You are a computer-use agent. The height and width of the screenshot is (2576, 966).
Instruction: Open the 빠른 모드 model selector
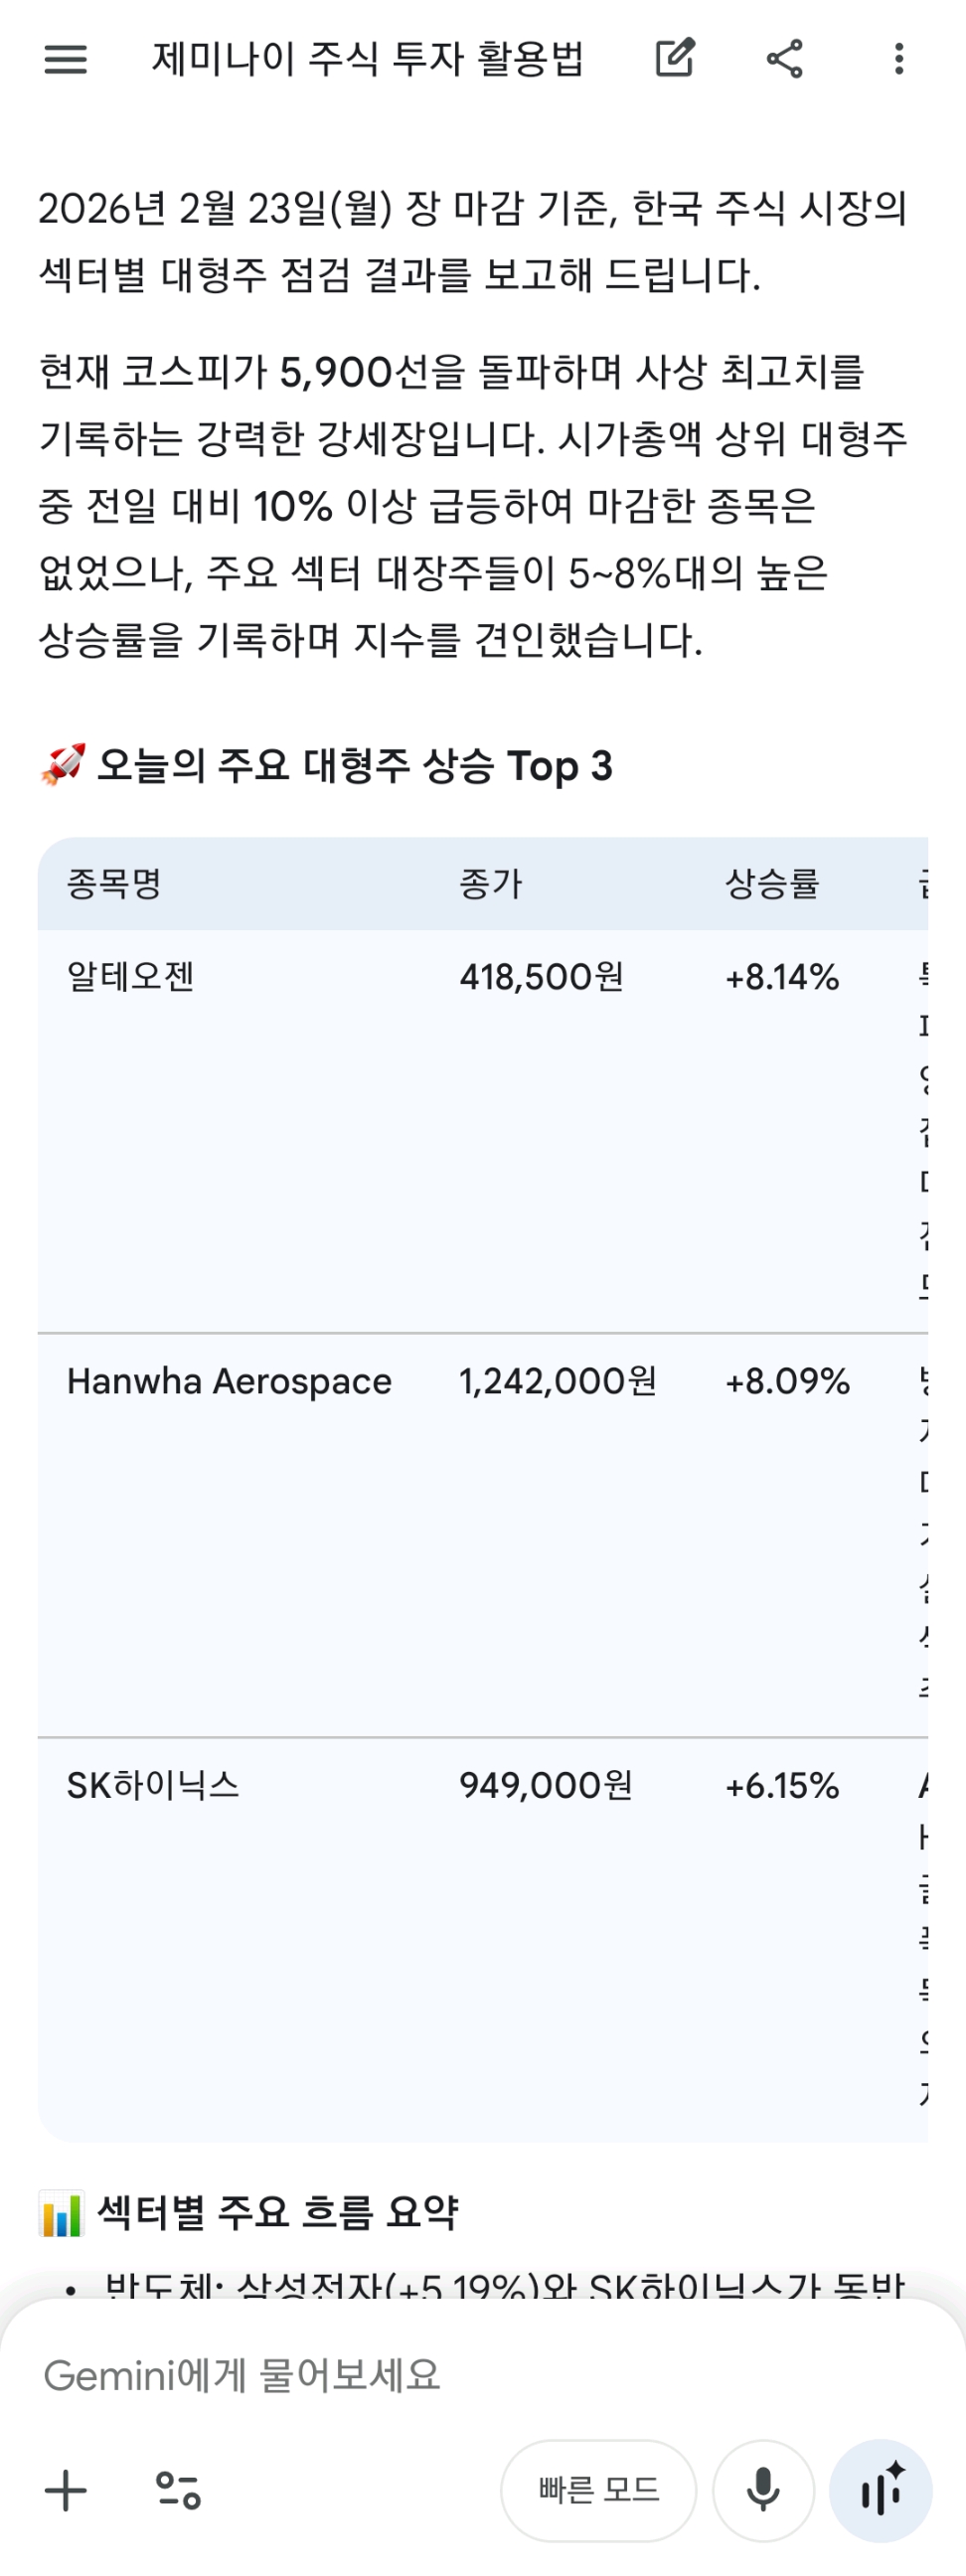click(x=598, y=2490)
